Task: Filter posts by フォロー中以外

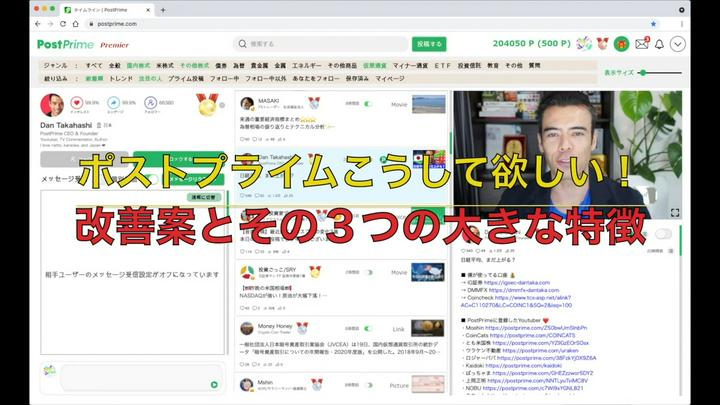Action: coord(265,79)
